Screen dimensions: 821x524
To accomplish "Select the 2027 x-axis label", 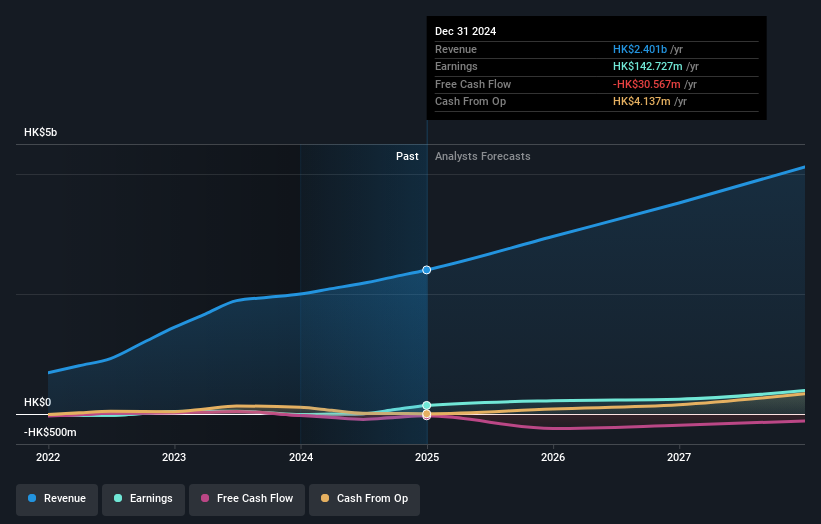I will click(679, 458).
